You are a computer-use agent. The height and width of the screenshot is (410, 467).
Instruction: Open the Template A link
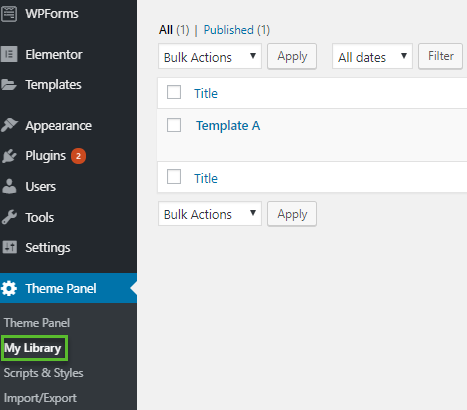pyautogui.click(x=228, y=126)
